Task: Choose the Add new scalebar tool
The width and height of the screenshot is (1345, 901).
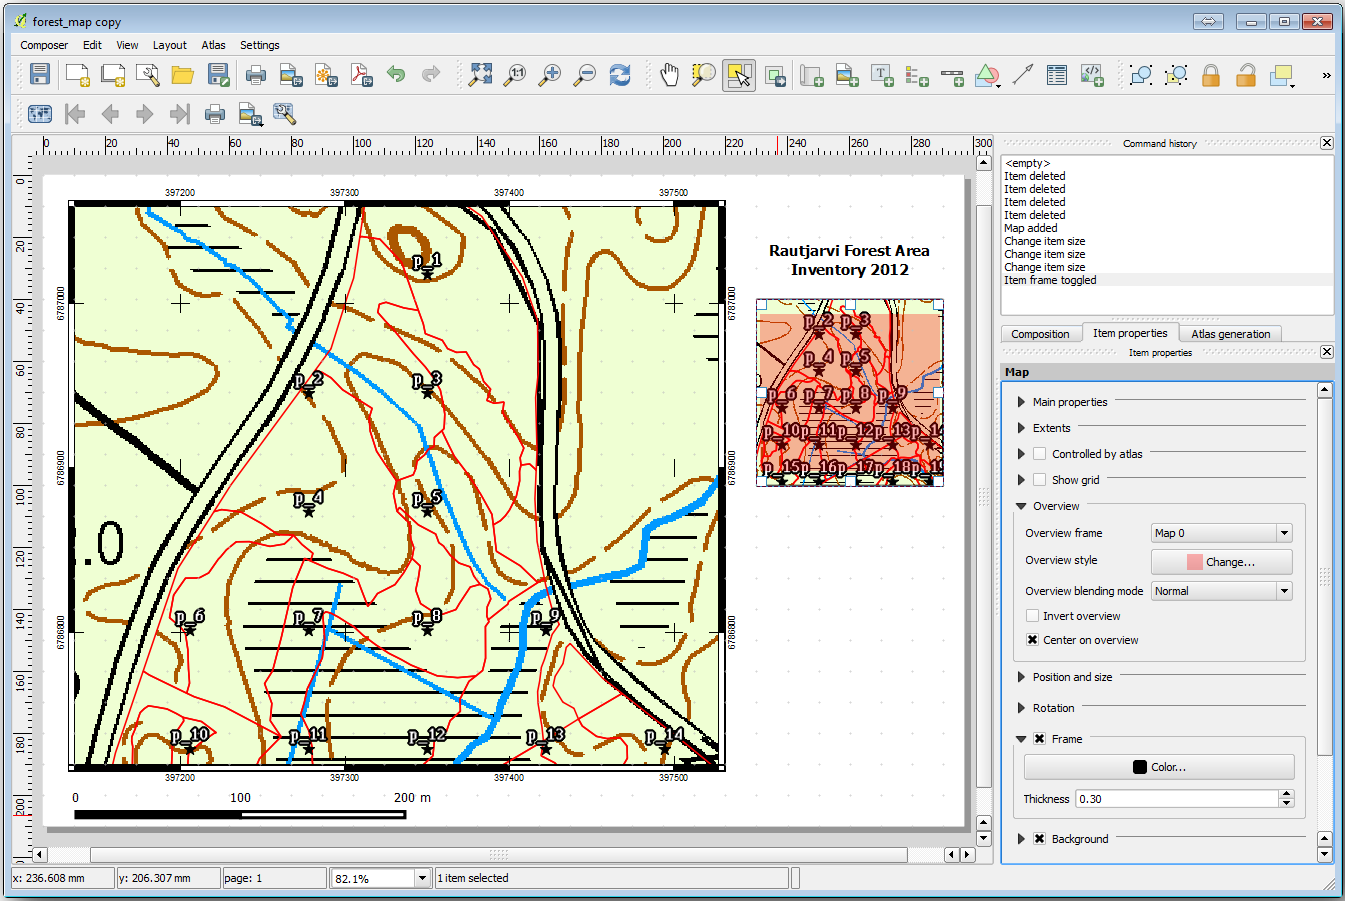Action: [x=952, y=75]
